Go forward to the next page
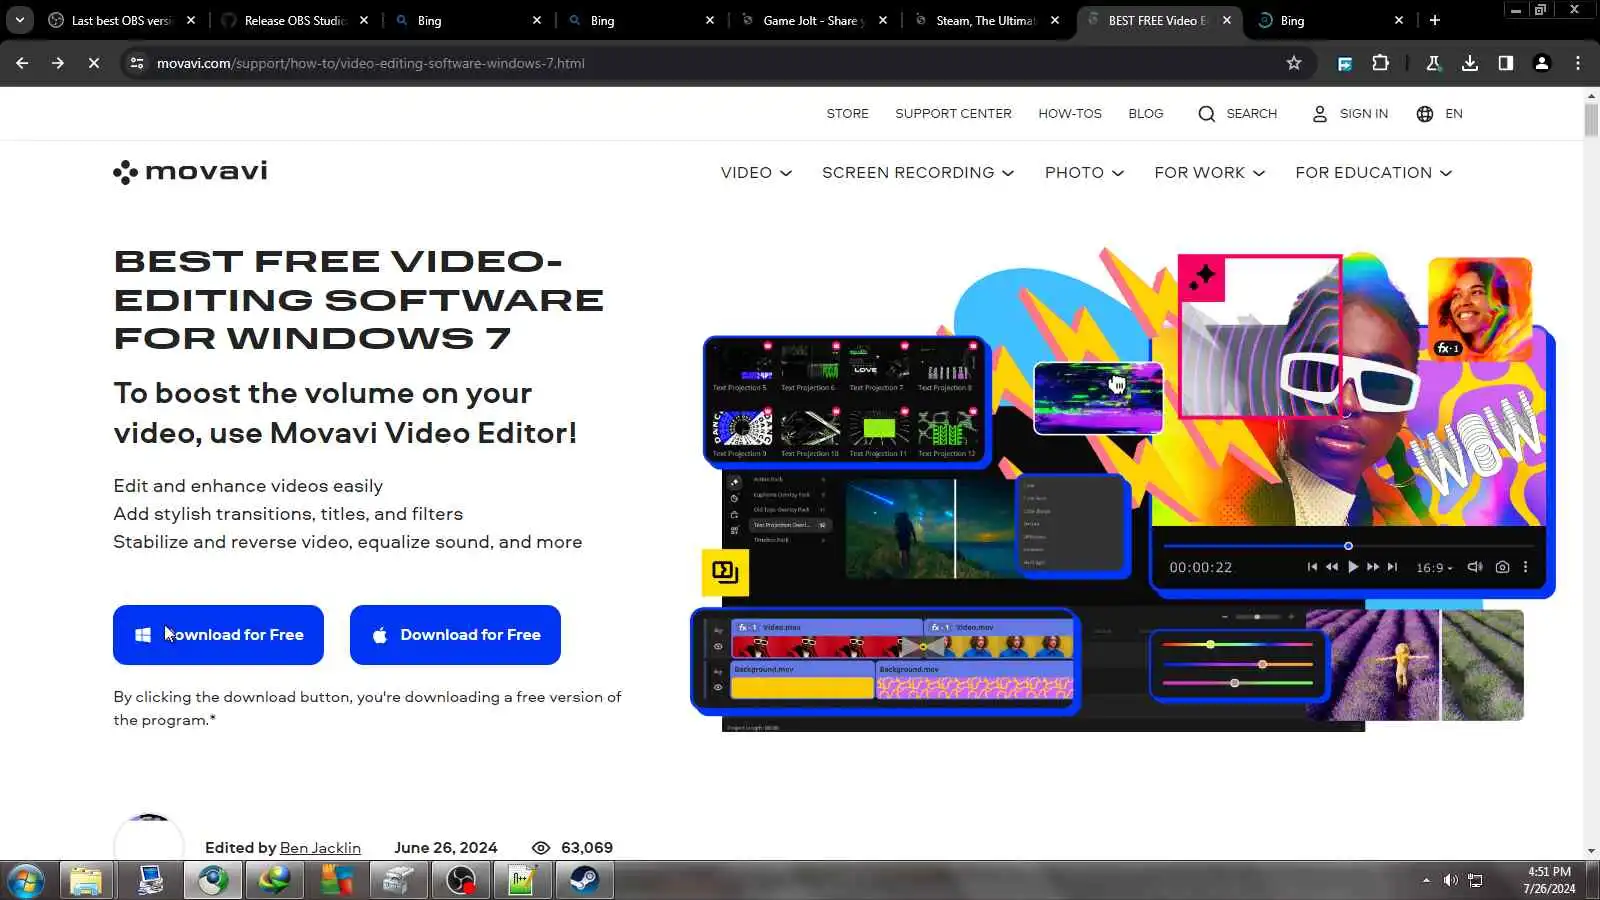Screen dimensions: 1600x900 coord(58,63)
